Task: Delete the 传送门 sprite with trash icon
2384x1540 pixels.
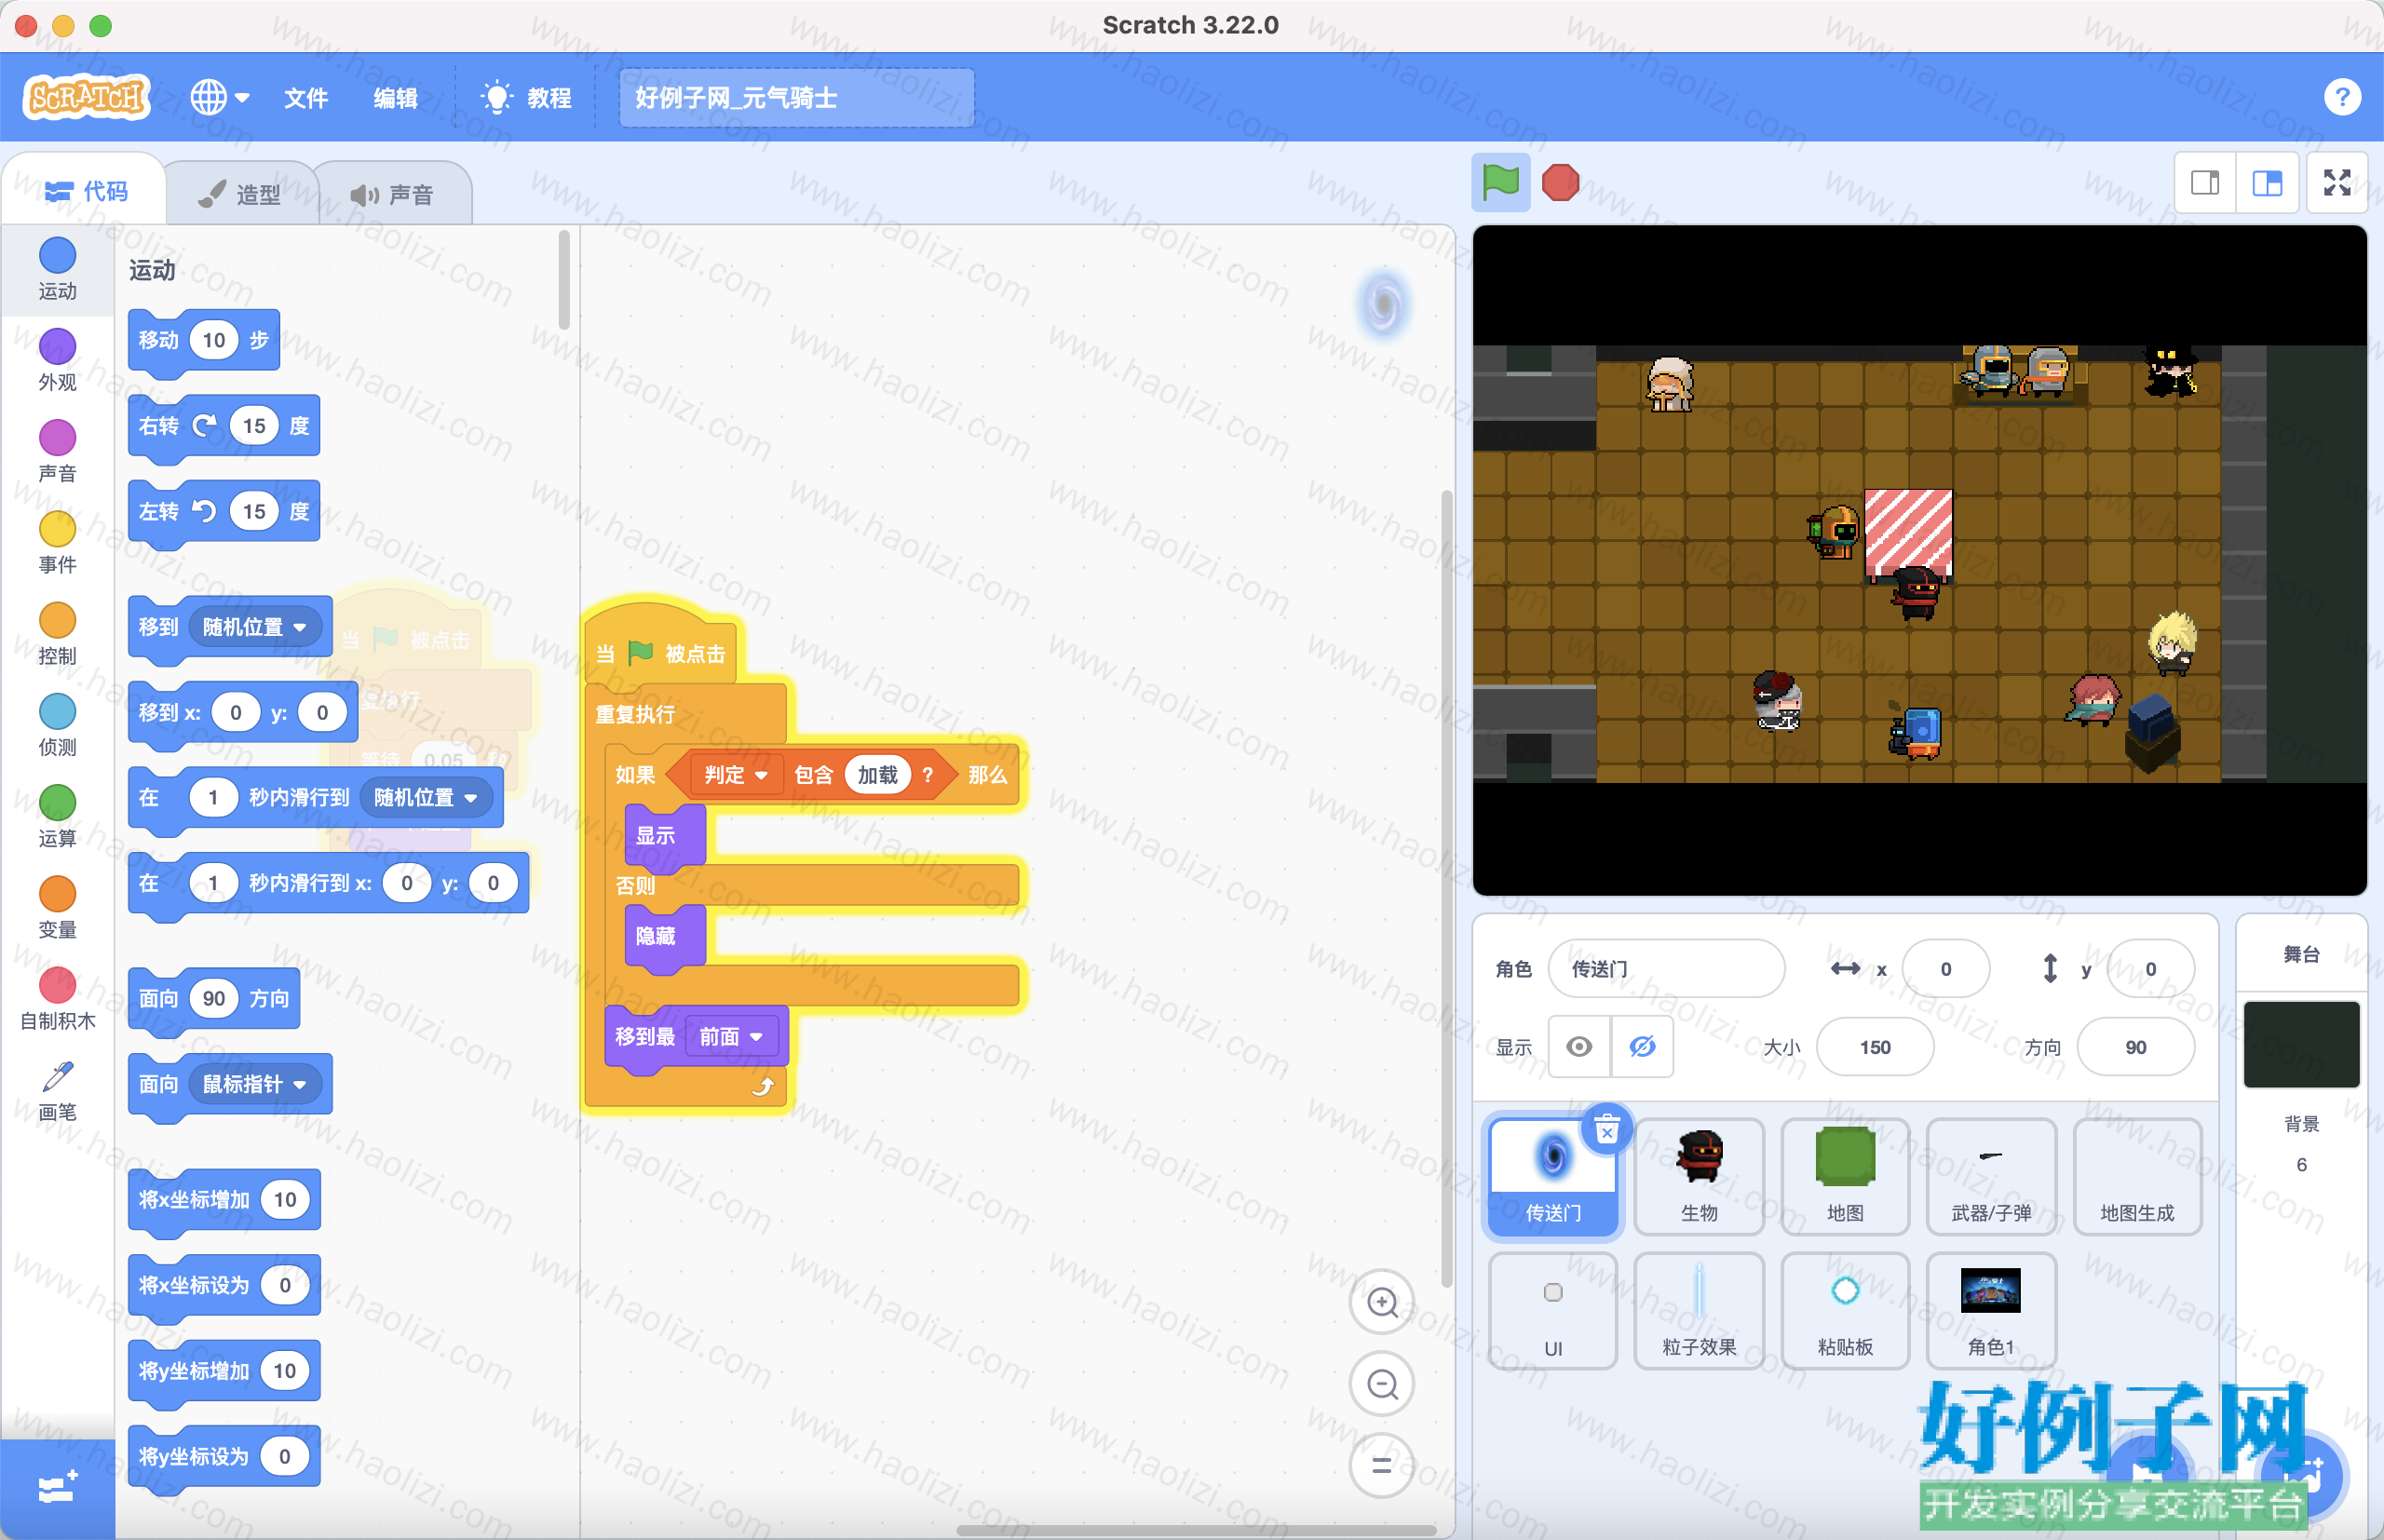Action: [x=1606, y=1130]
